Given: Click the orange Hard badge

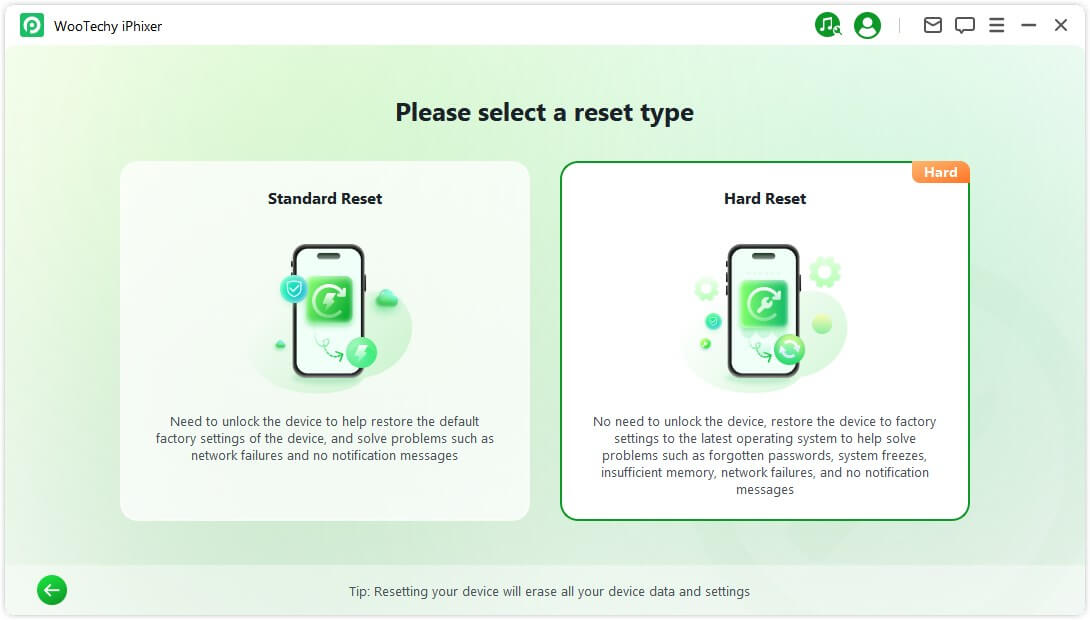Looking at the screenshot, I should coord(940,173).
